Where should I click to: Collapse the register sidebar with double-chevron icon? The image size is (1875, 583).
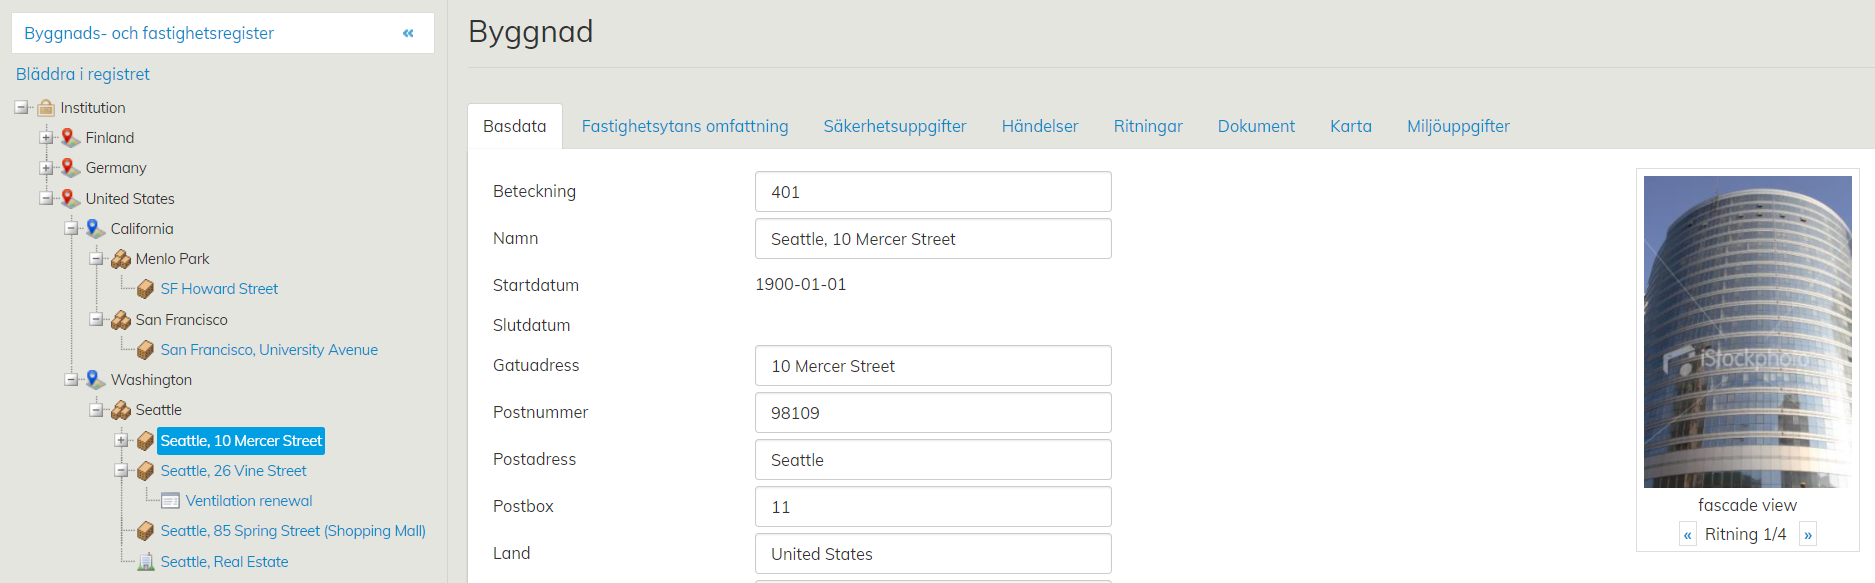coord(408,33)
